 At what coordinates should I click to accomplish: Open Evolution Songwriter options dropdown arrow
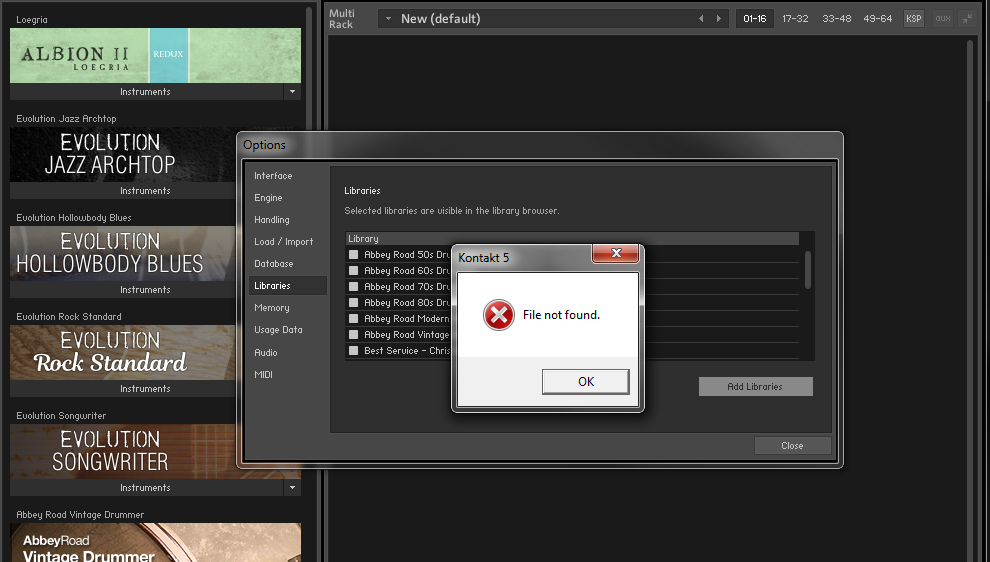pos(292,487)
